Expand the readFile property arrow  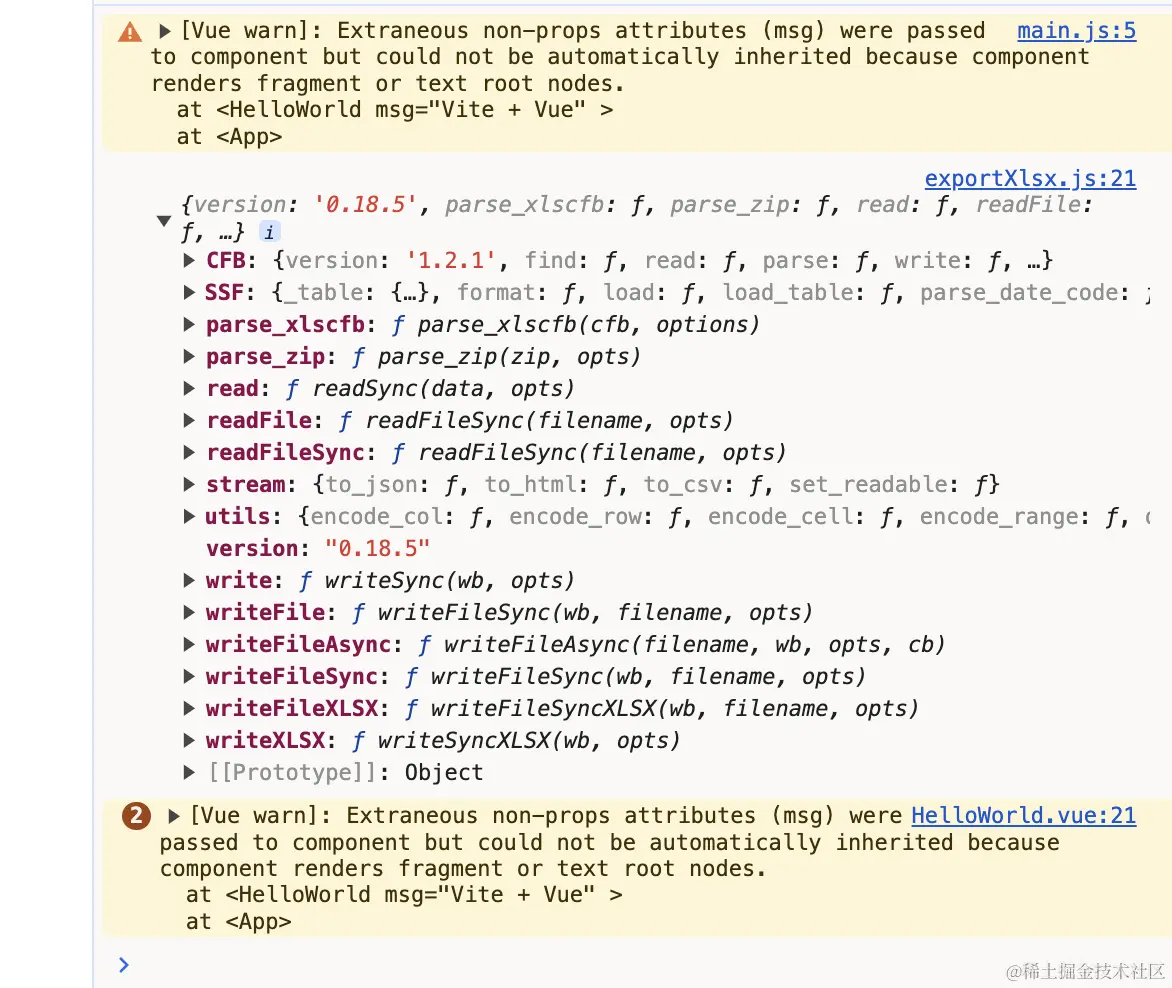pos(189,420)
